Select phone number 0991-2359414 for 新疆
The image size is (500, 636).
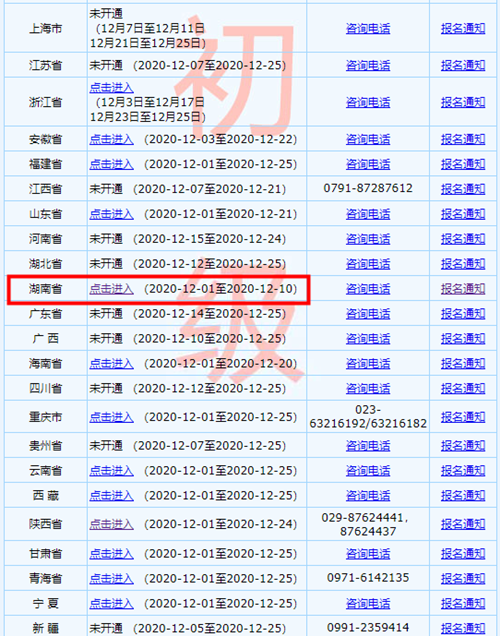pyautogui.click(x=368, y=627)
